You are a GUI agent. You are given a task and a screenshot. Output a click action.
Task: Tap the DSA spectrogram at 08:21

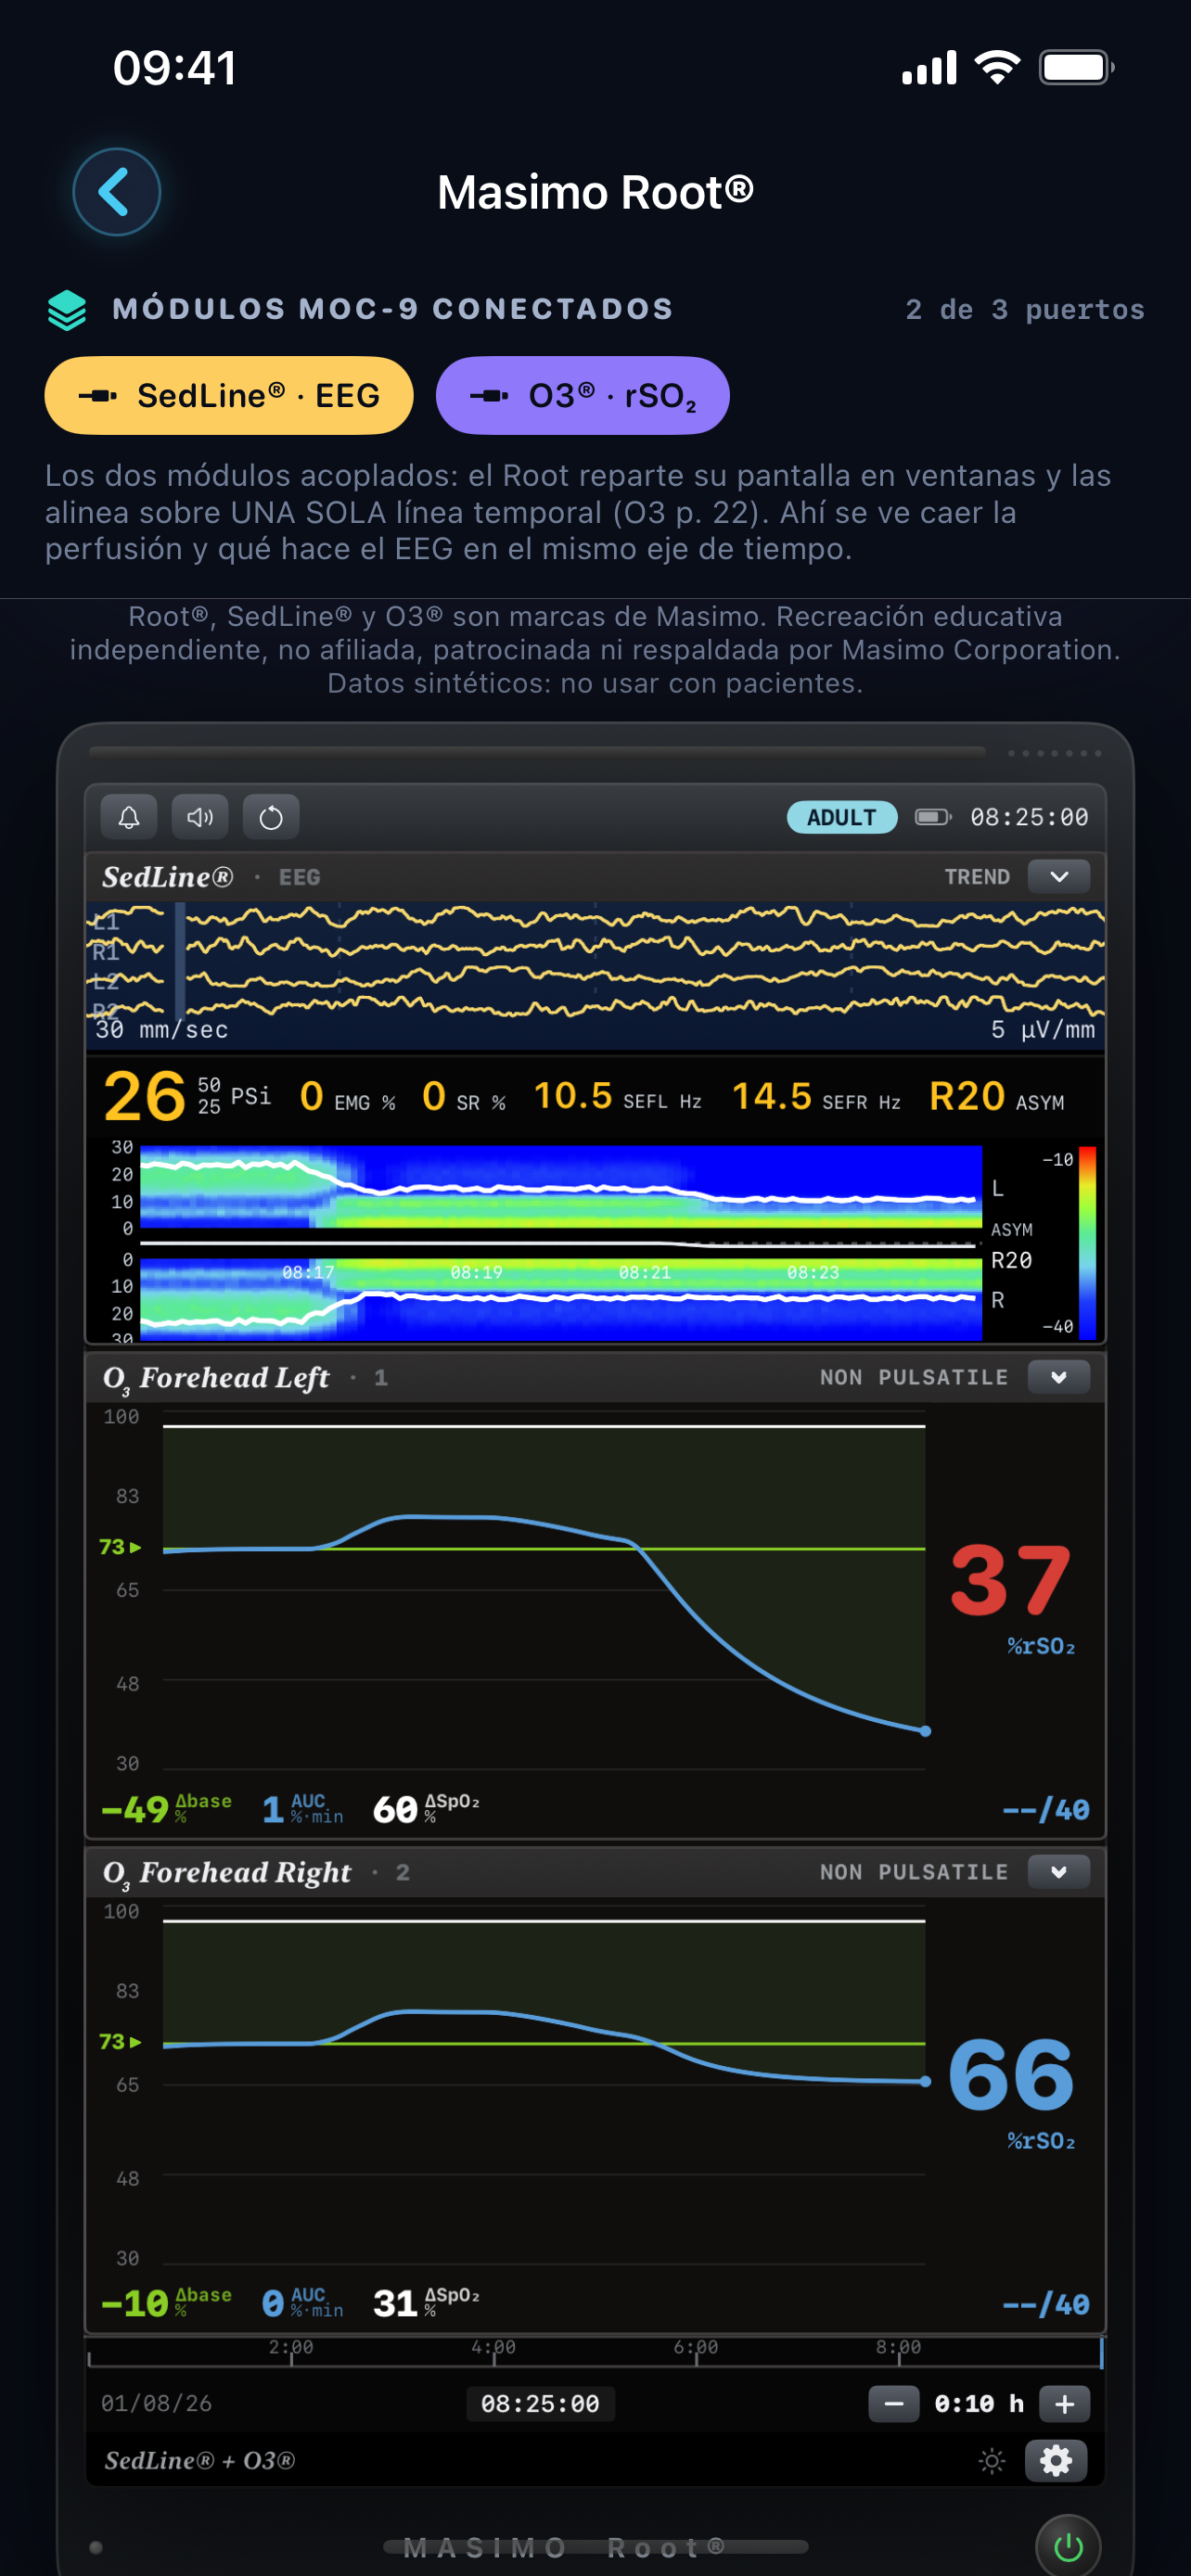click(x=645, y=1273)
